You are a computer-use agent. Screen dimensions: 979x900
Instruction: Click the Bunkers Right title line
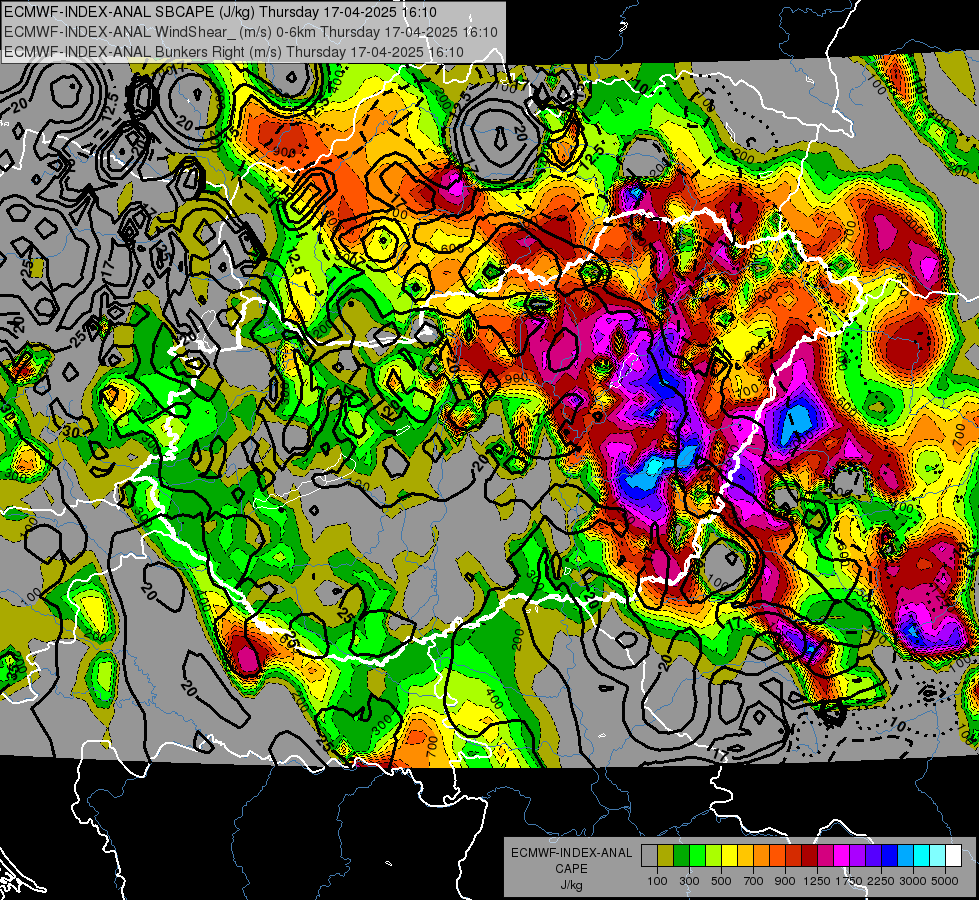pos(234,52)
